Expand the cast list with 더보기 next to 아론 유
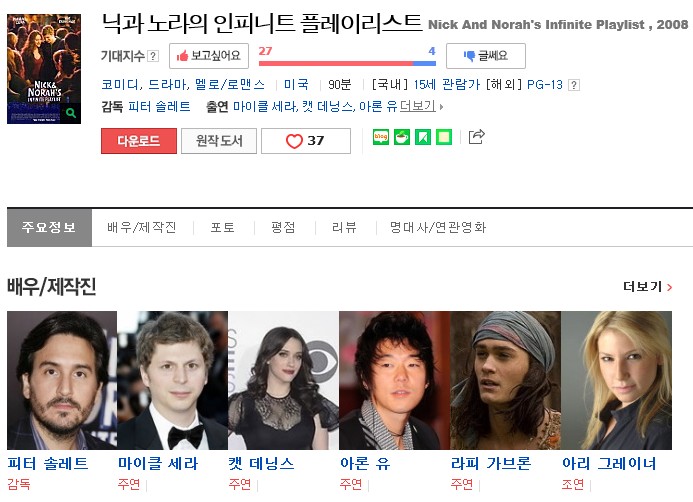693x502 pixels. coord(421,106)
